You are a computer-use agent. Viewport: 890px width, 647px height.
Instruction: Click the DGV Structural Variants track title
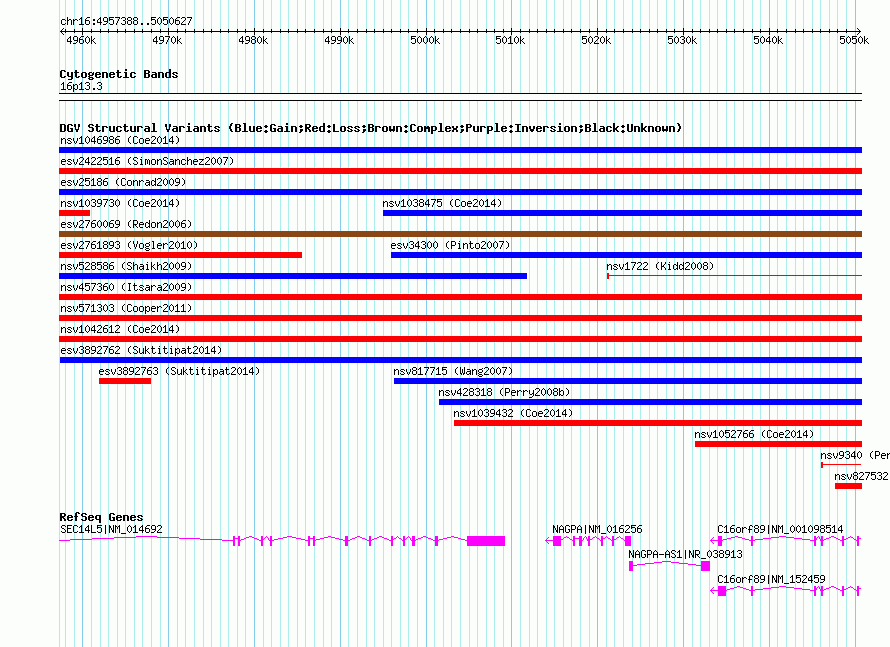(x=371, y=128)
